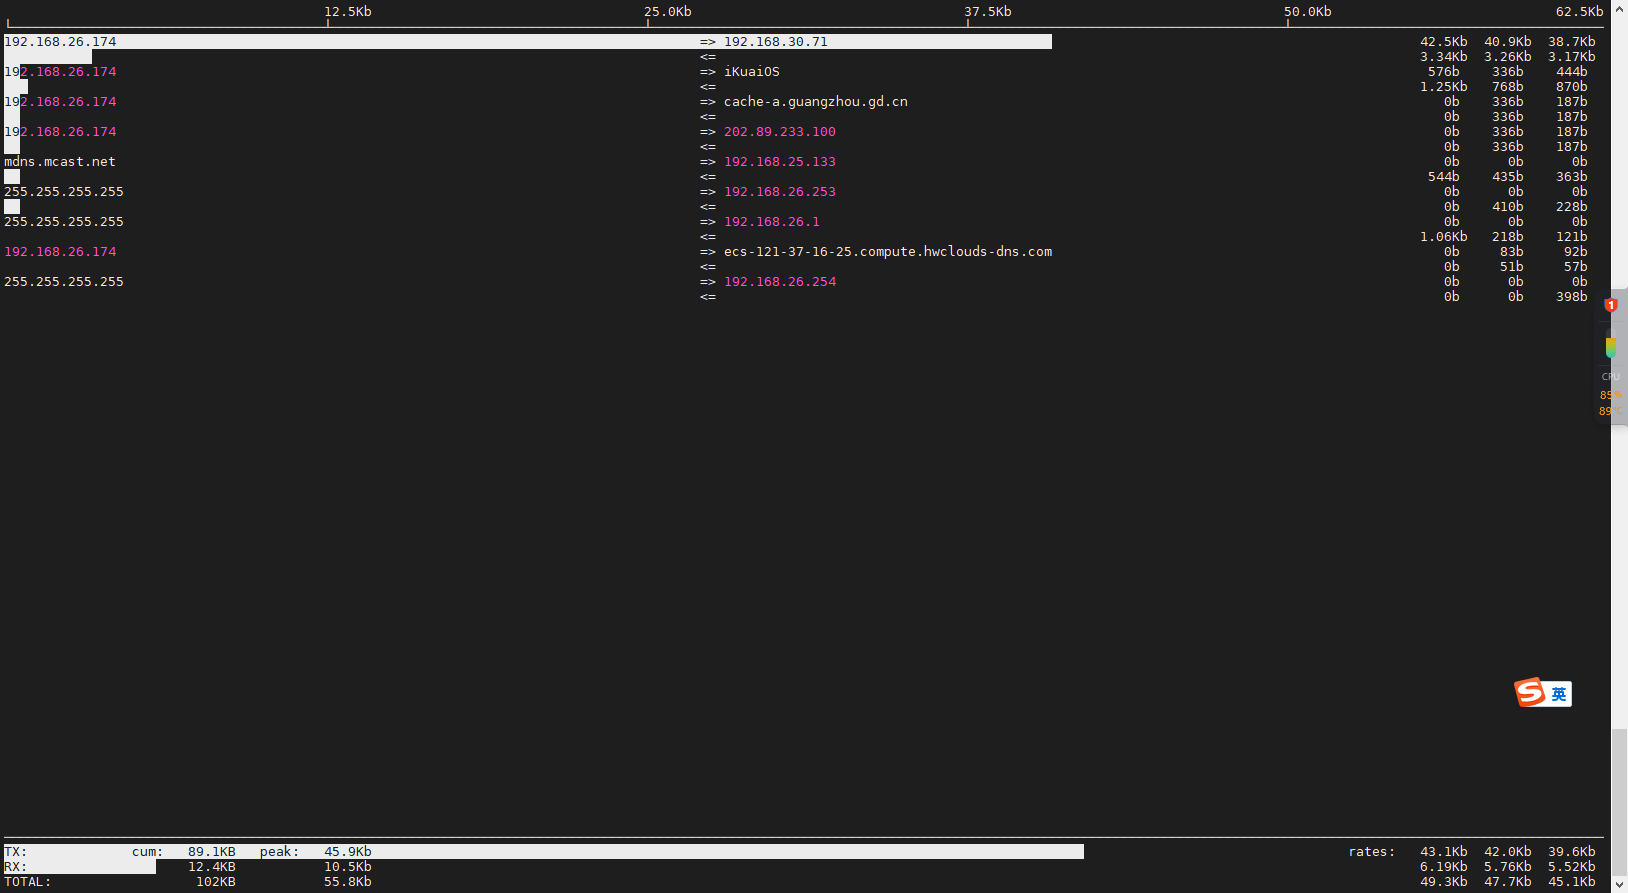Select the iKuaiOS host name
1628x893 pixels.
coord(752,71)
